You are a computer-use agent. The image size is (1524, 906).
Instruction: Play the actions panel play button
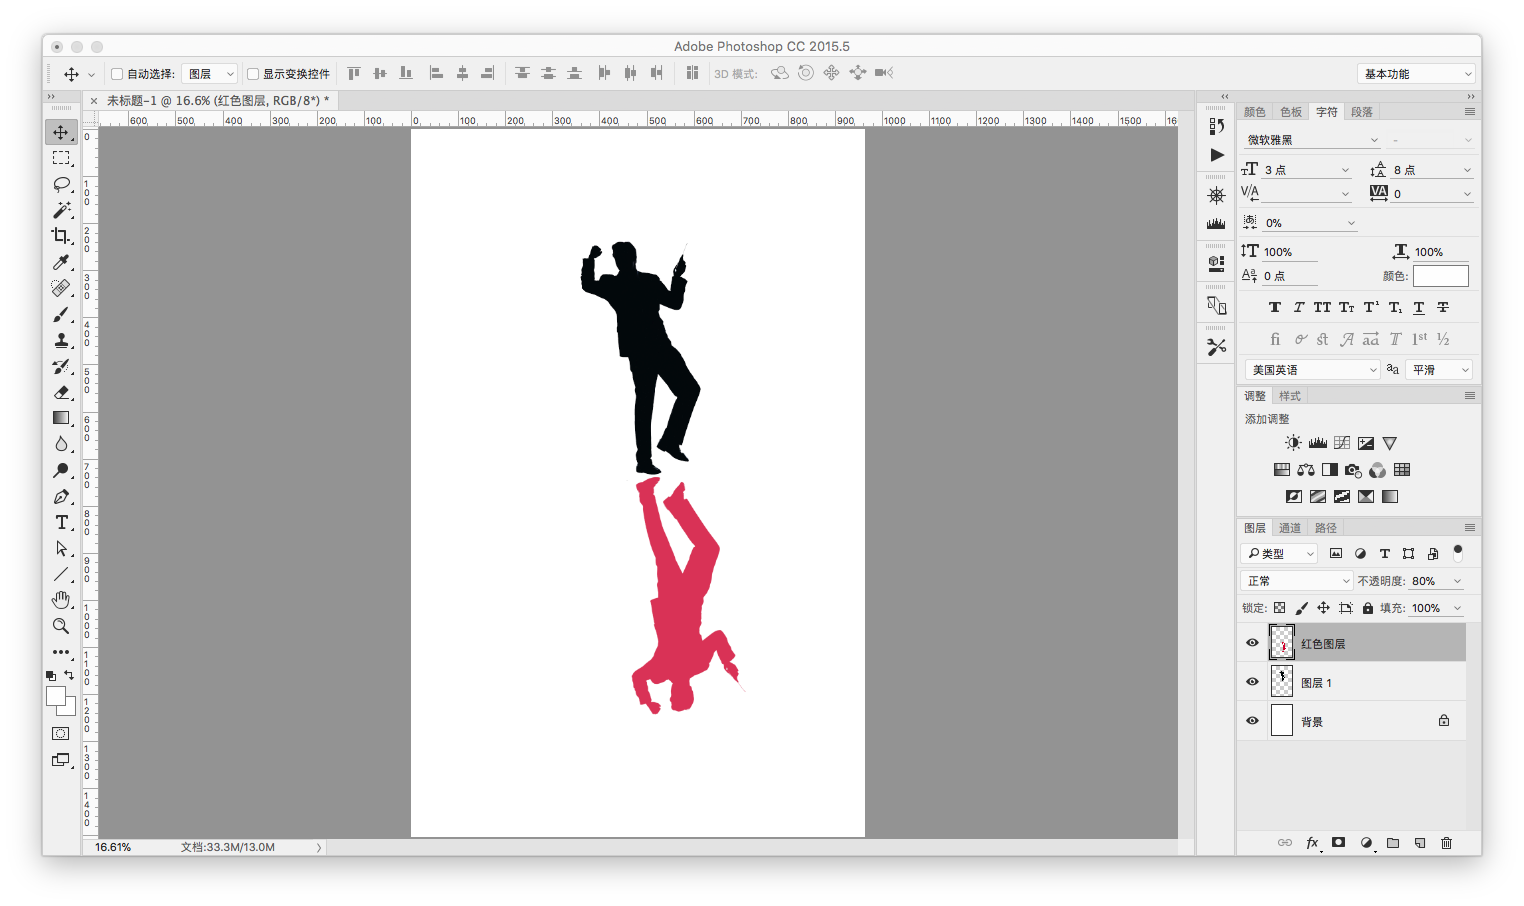[x=1216, y=155]
